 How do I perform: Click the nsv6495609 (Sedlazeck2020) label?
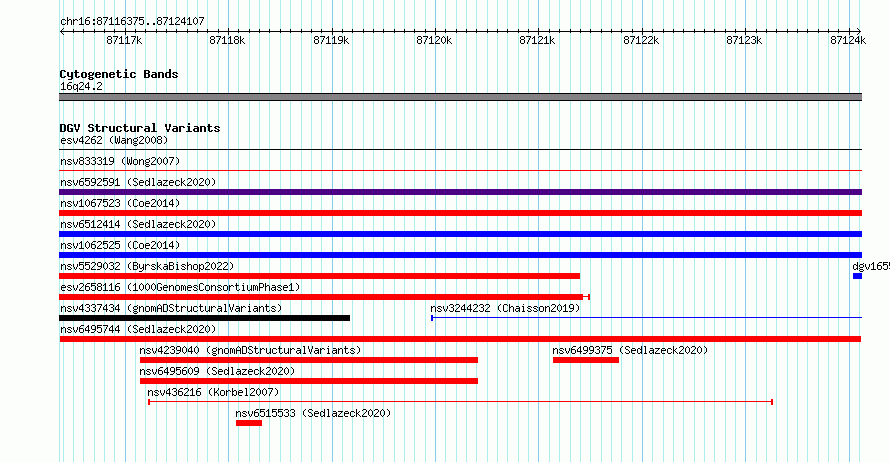[217, 371]
